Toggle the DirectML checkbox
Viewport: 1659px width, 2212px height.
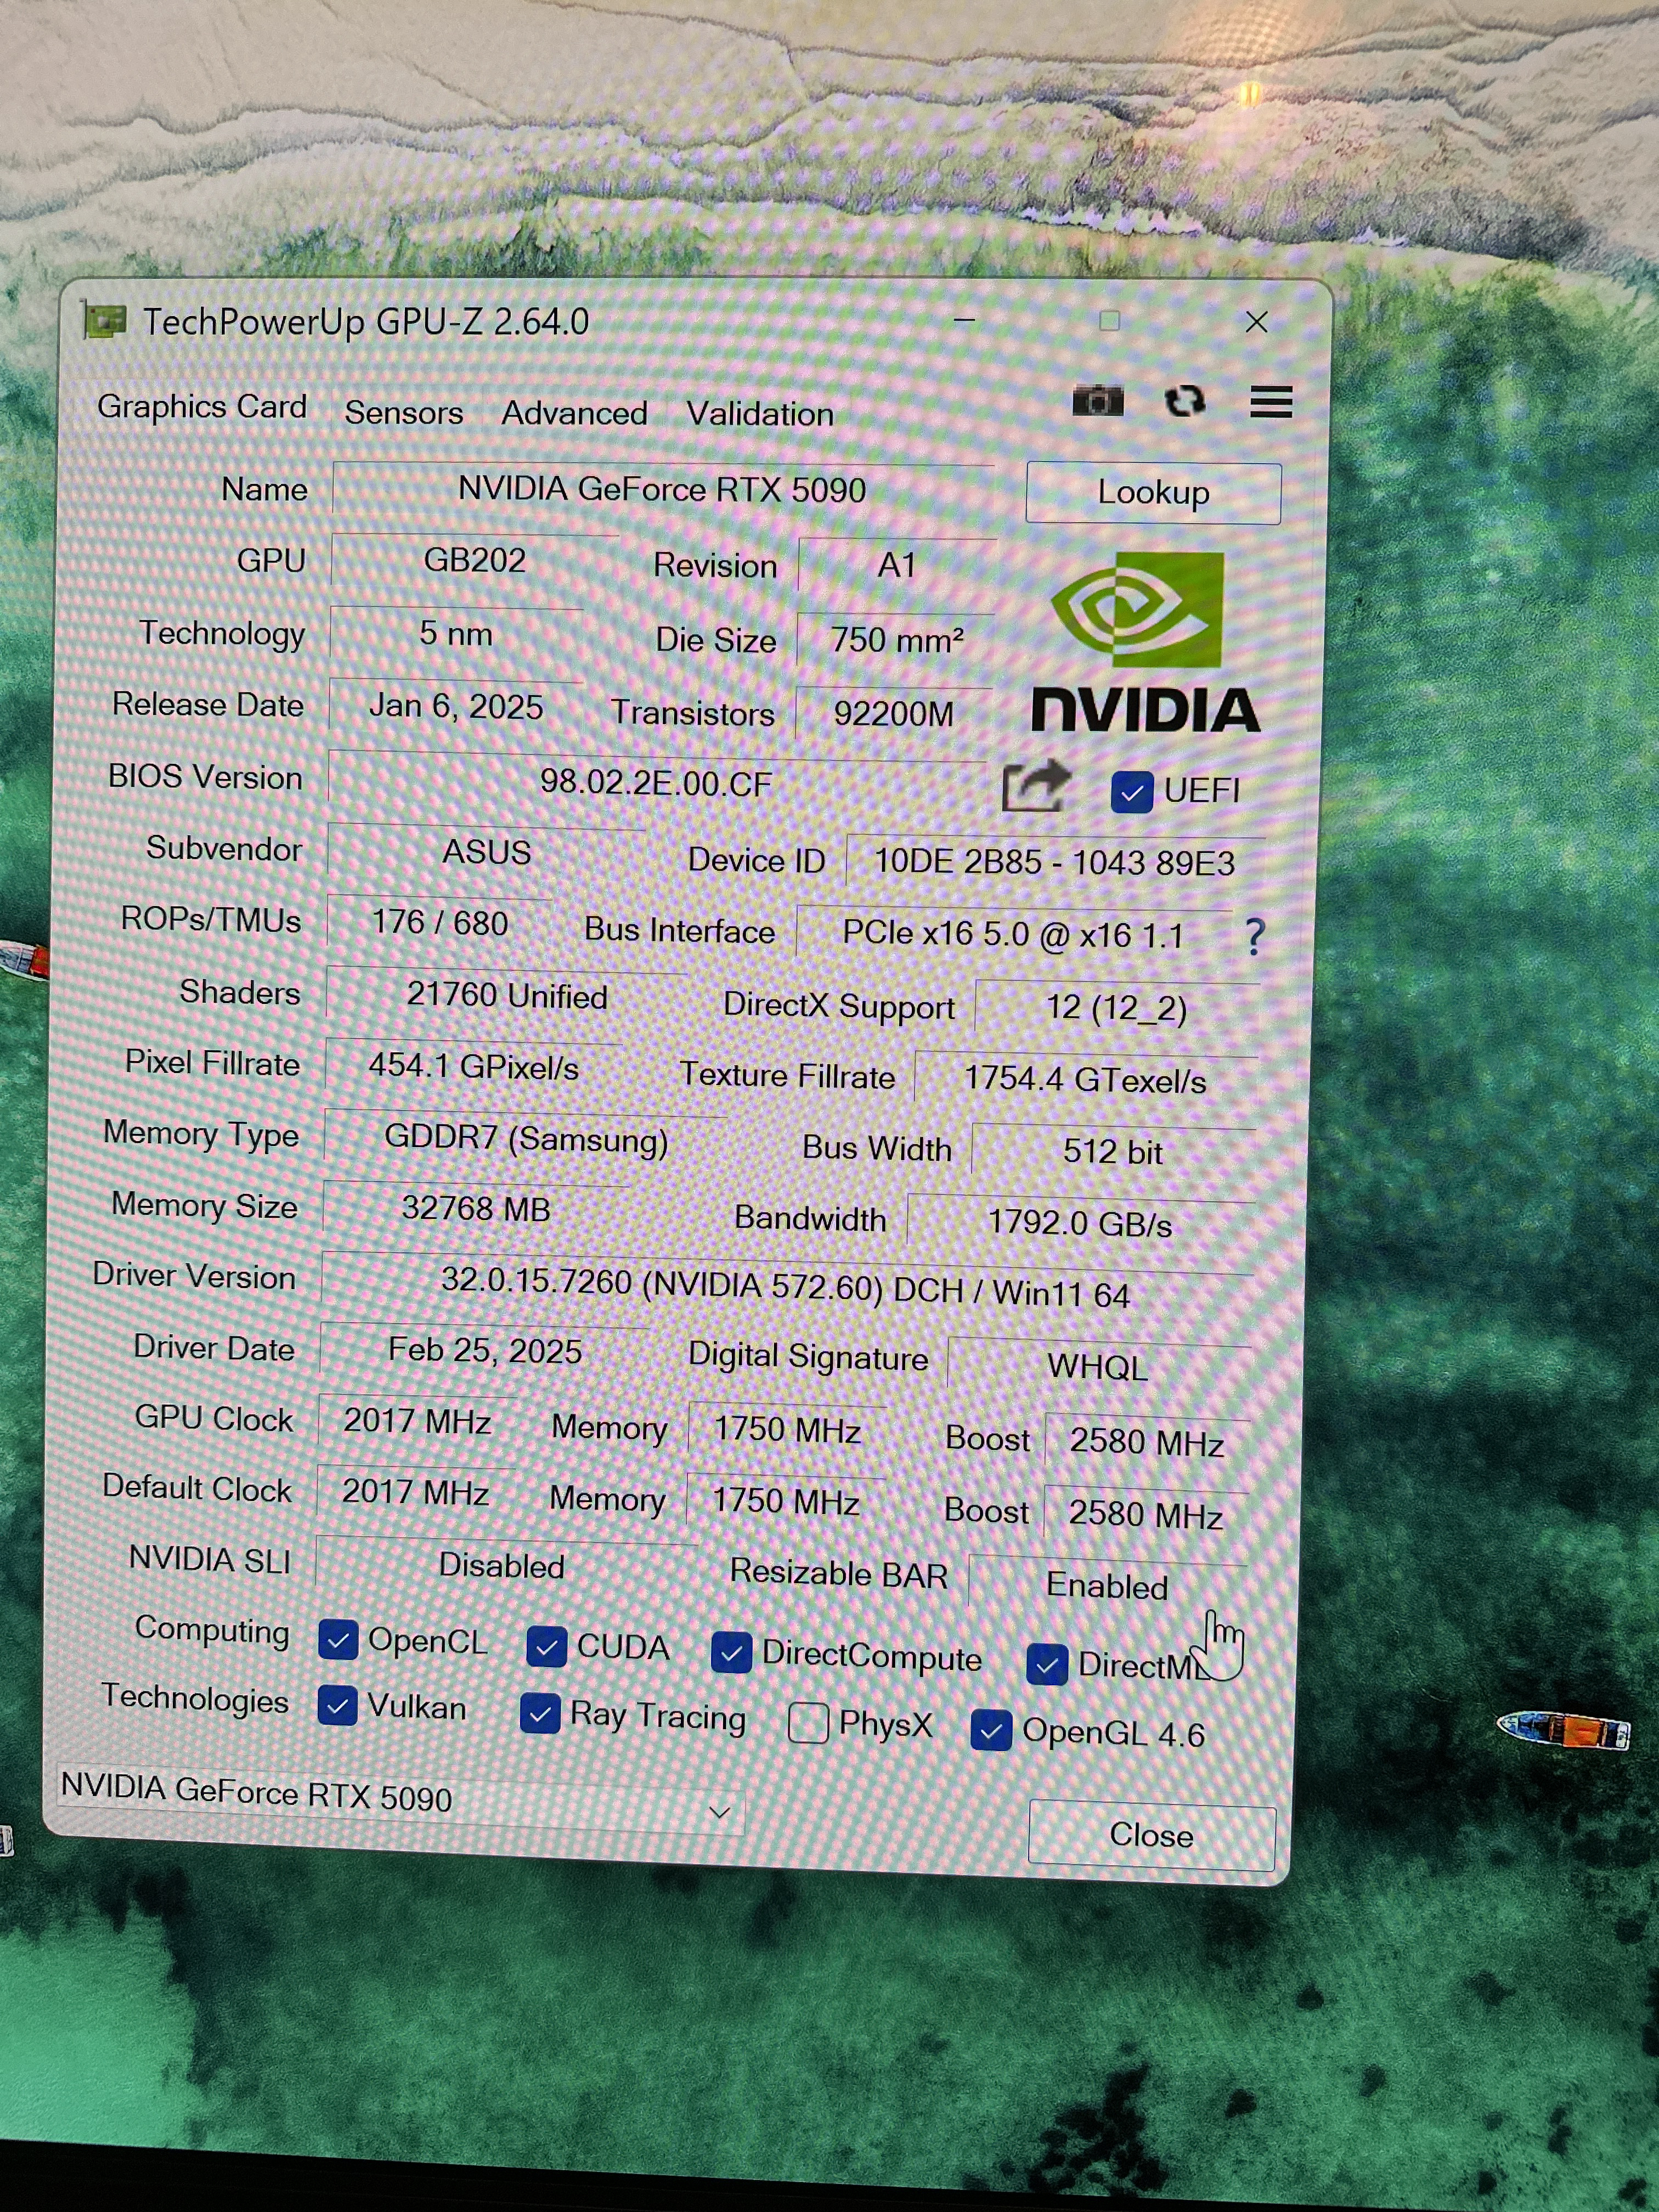click(x=1047, y=1665)
